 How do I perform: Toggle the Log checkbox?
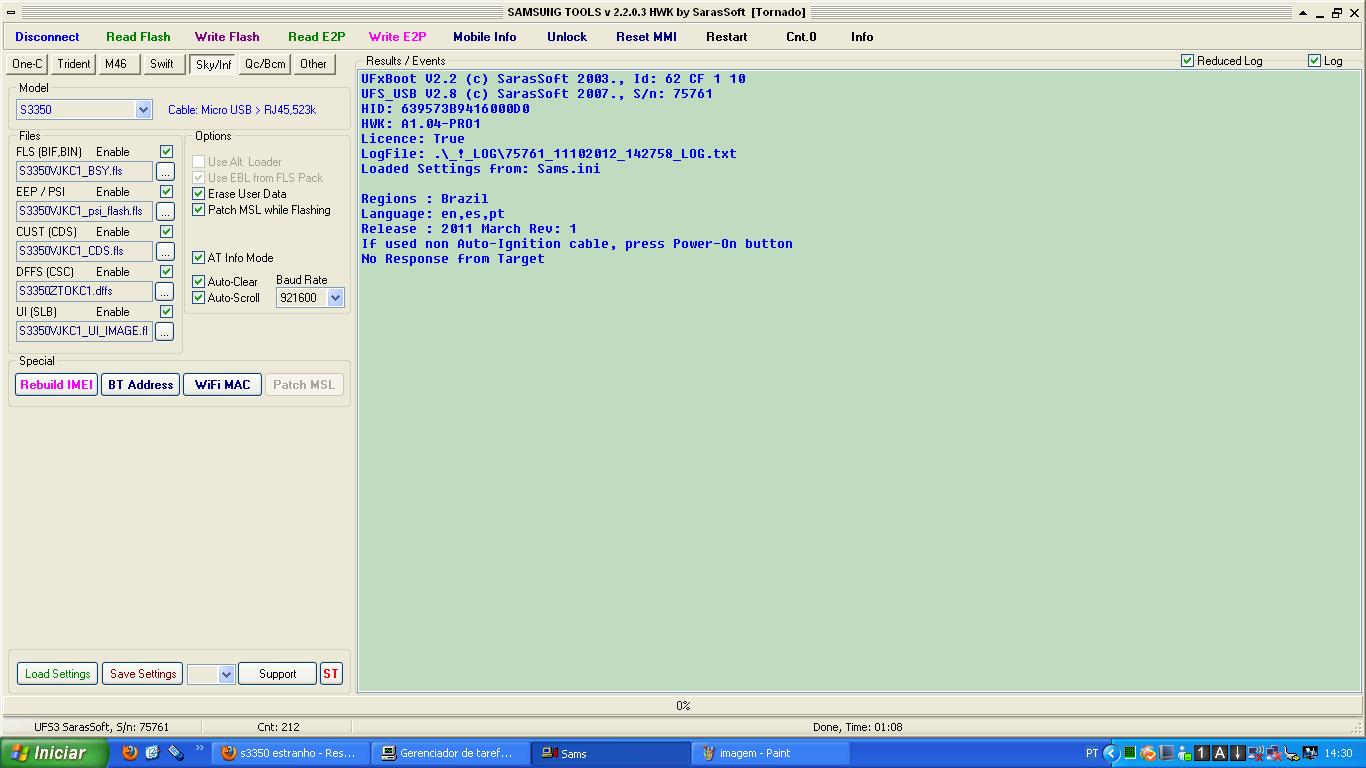coord(1314,61)
